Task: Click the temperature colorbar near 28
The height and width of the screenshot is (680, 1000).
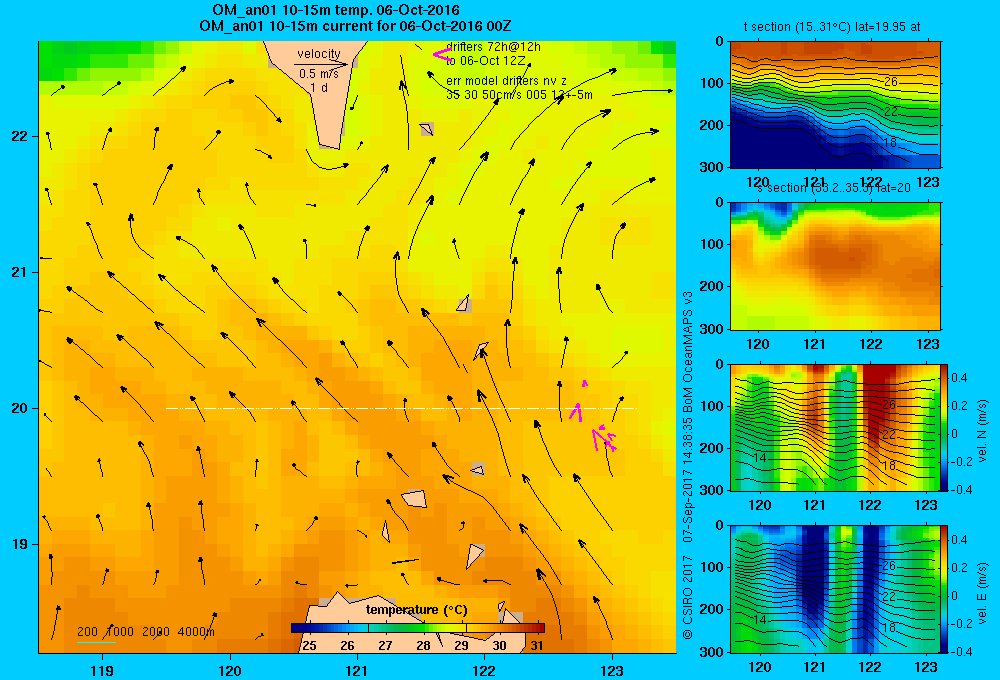Action: (423, 628)
